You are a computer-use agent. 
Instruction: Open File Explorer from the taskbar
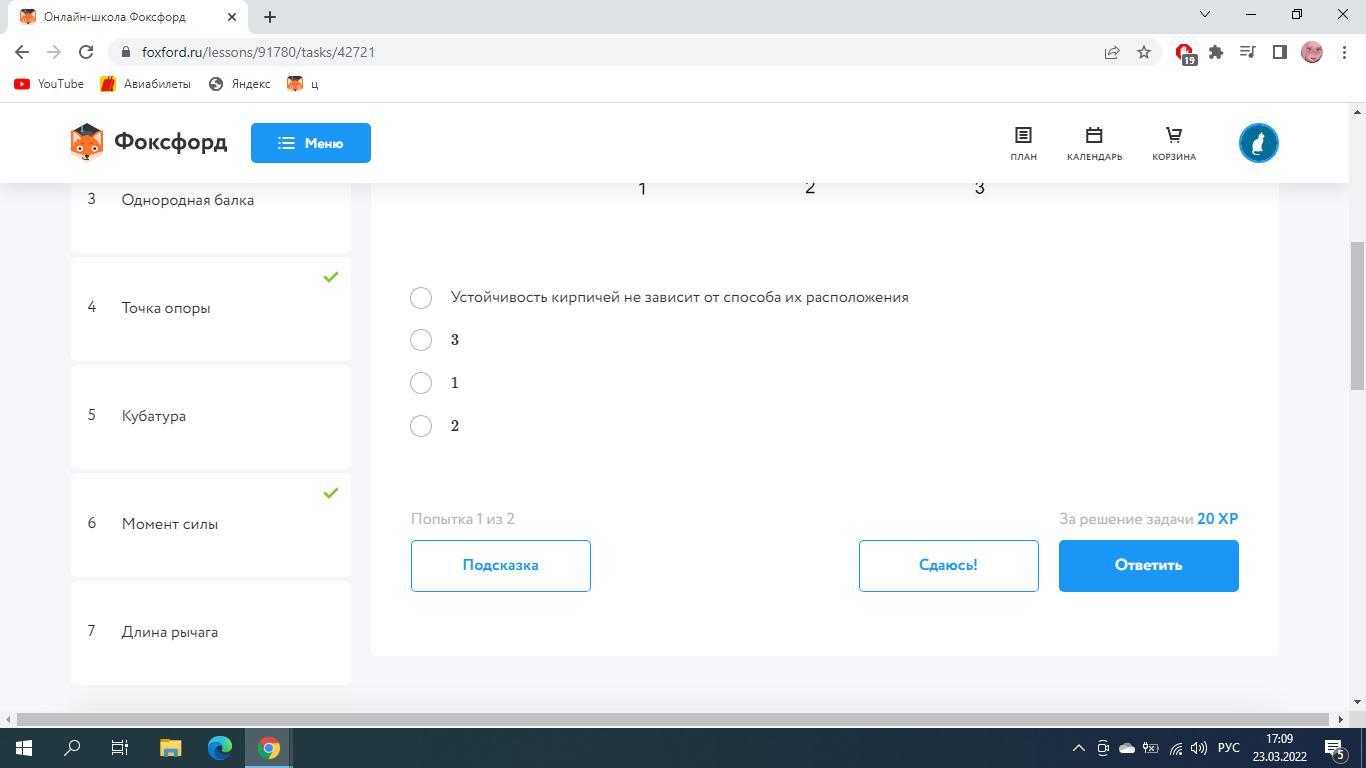click(170, 748)
